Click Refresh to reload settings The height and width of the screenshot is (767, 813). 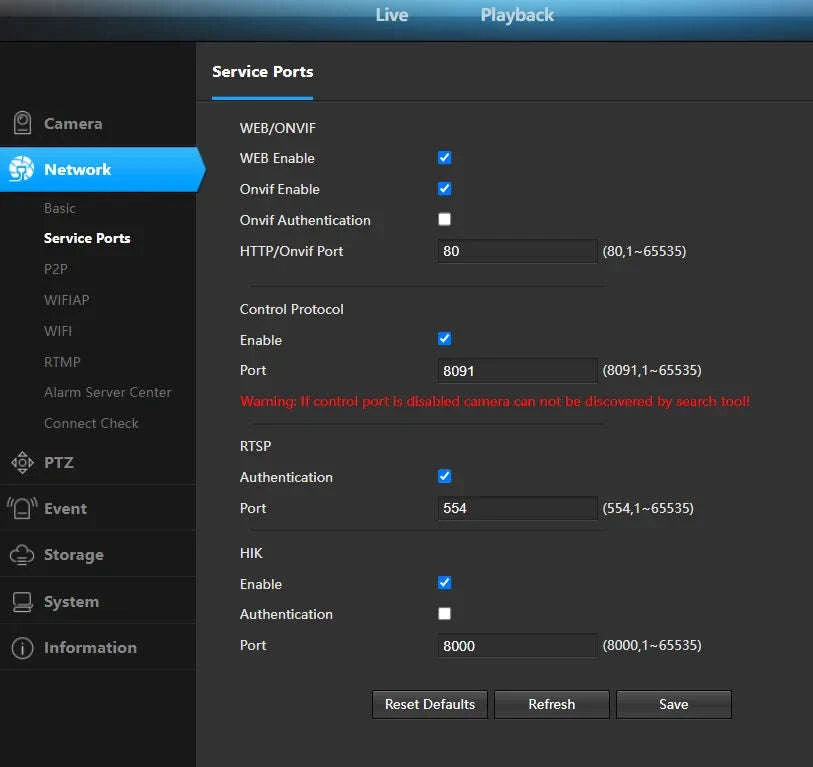(551, 704)
